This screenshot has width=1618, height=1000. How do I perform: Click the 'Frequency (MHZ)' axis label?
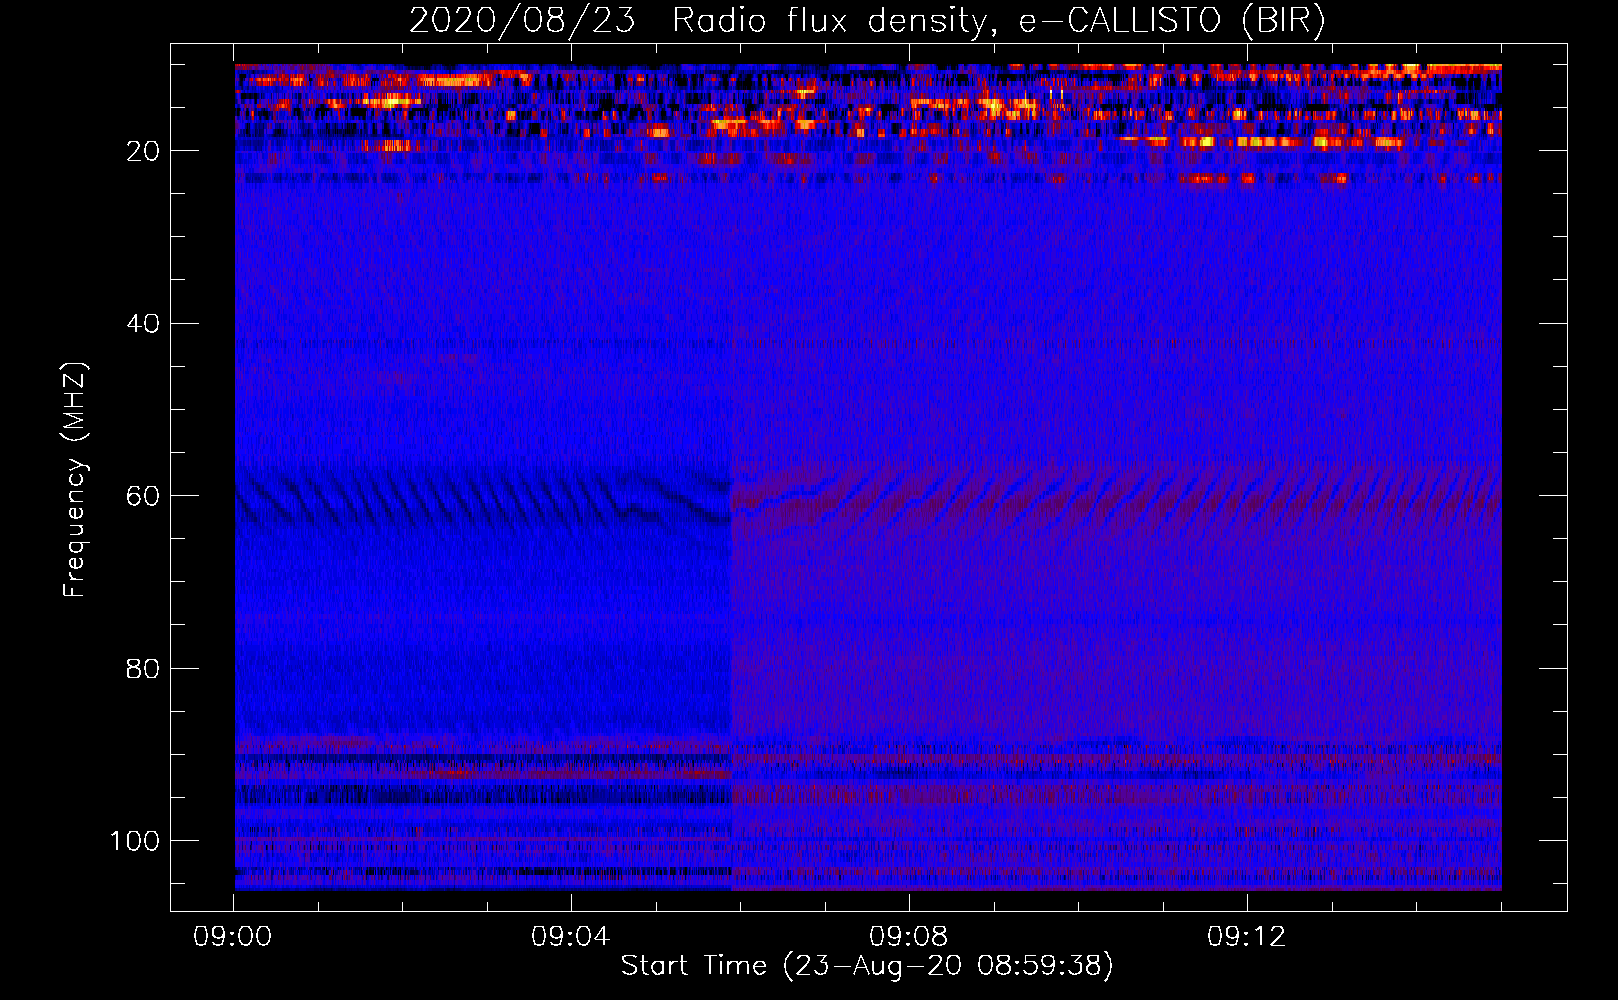[x=75, y=479]
